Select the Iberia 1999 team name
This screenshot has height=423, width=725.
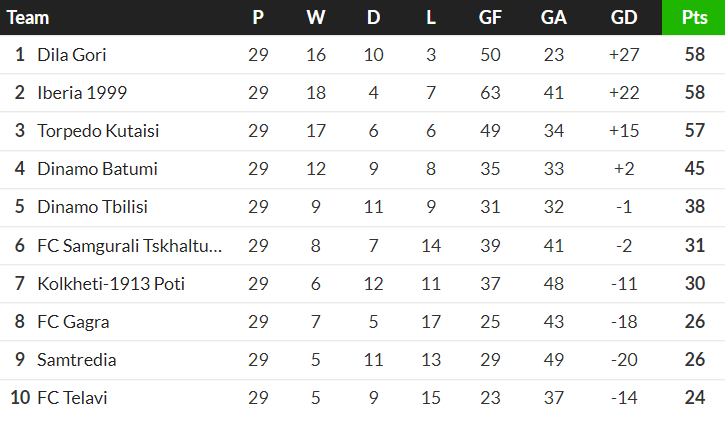click(82, 93)
